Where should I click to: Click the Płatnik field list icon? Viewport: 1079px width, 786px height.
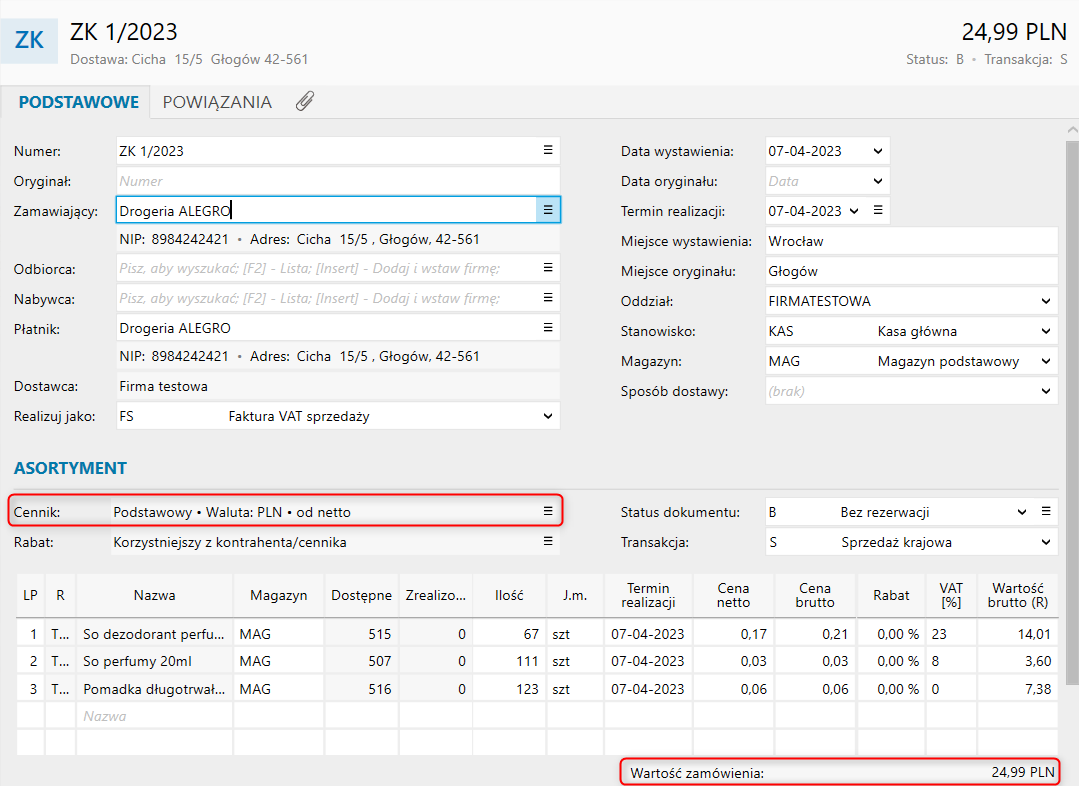(547, 328)
